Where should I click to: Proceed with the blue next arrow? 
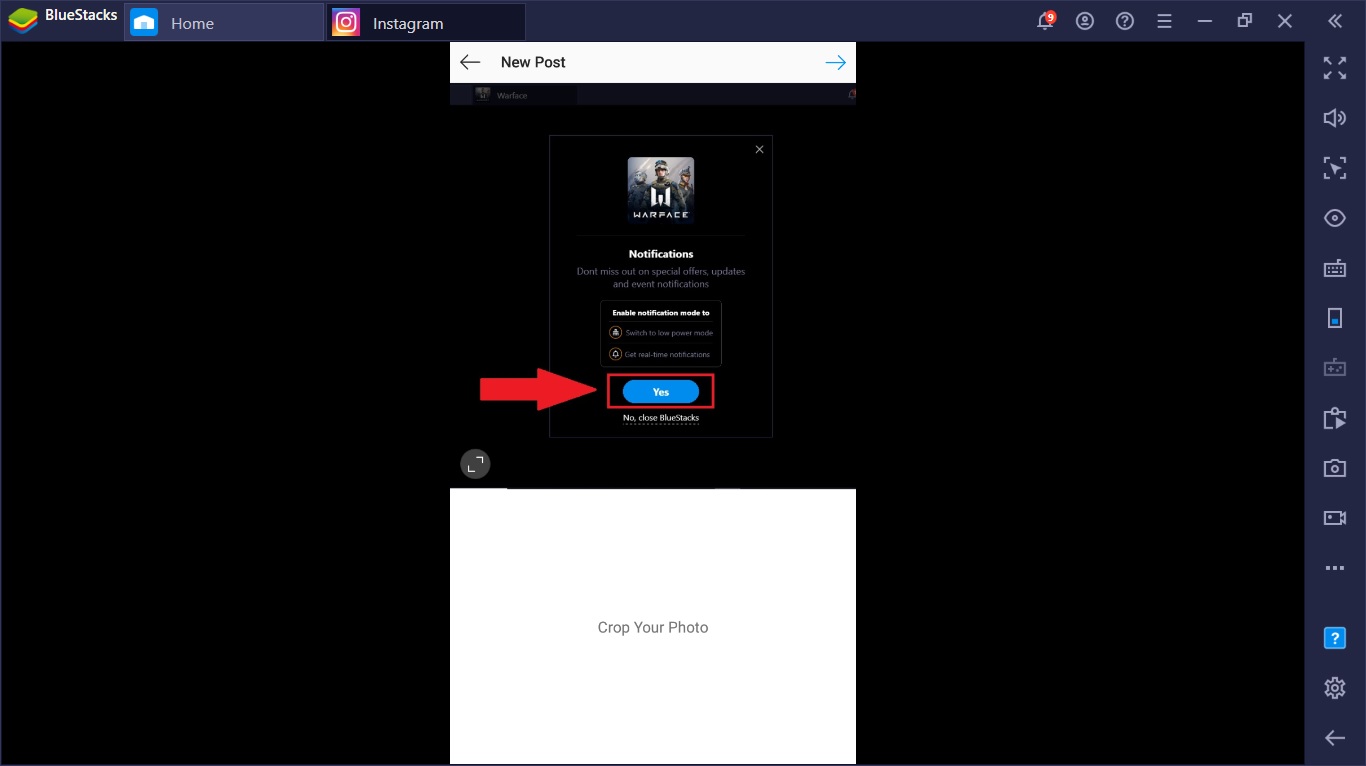(835, 62)
